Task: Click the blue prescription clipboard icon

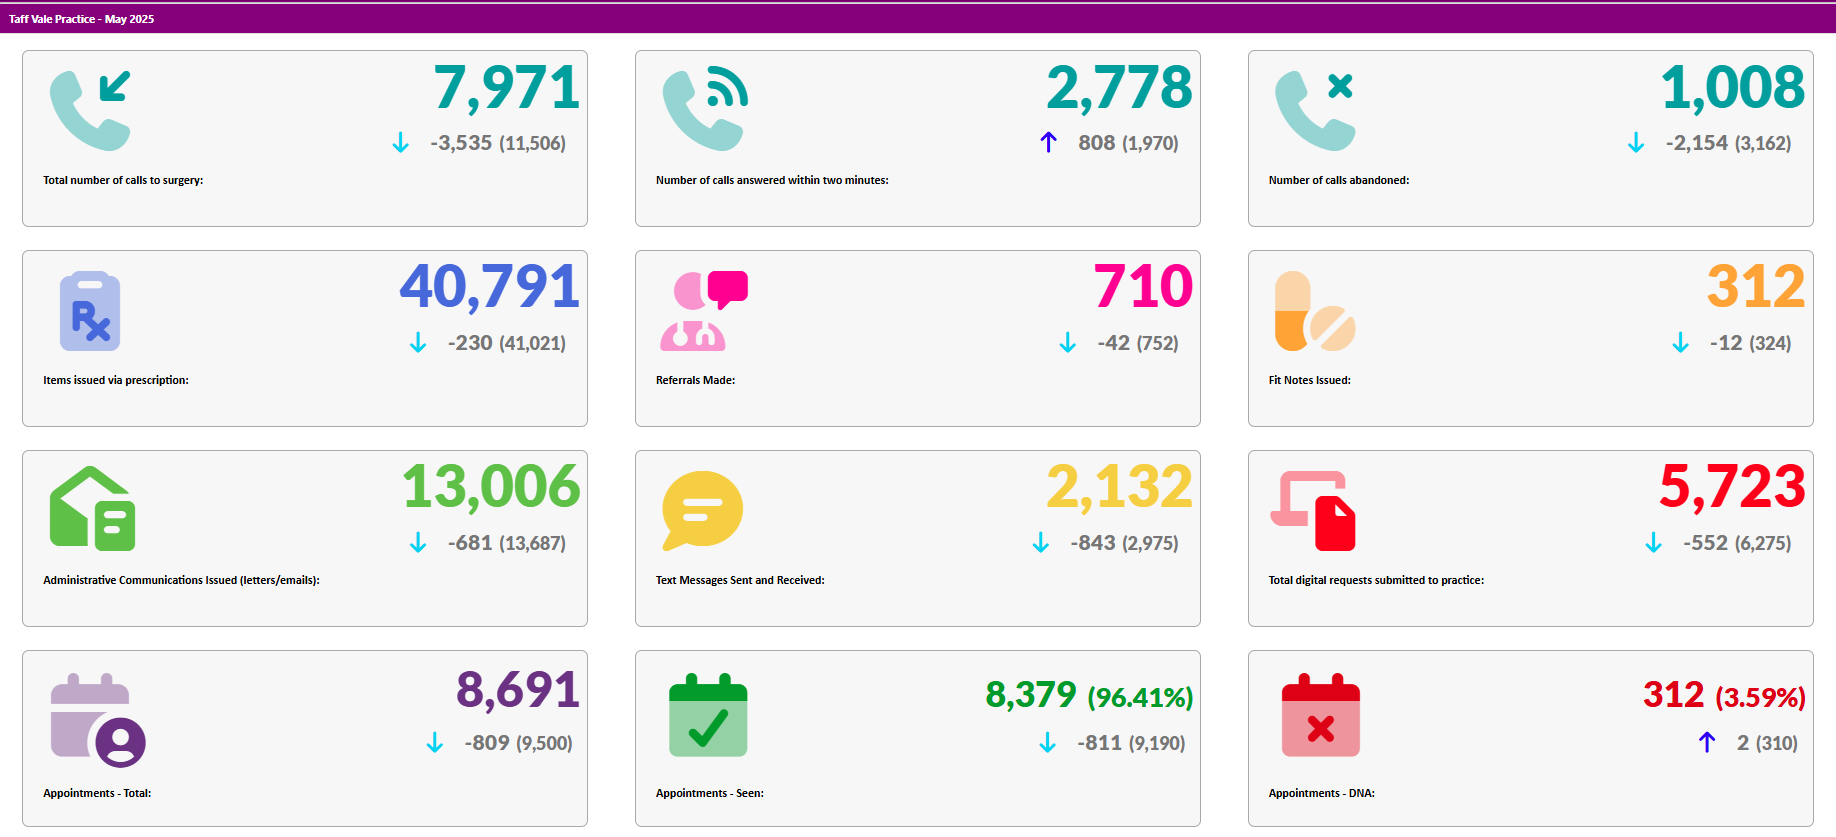Action: [90, 311]
